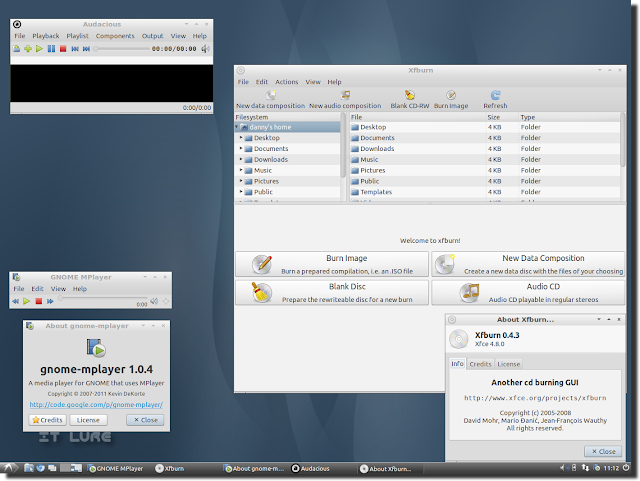Click the Refresh icon in Xfburn

(x=495, y=95)
